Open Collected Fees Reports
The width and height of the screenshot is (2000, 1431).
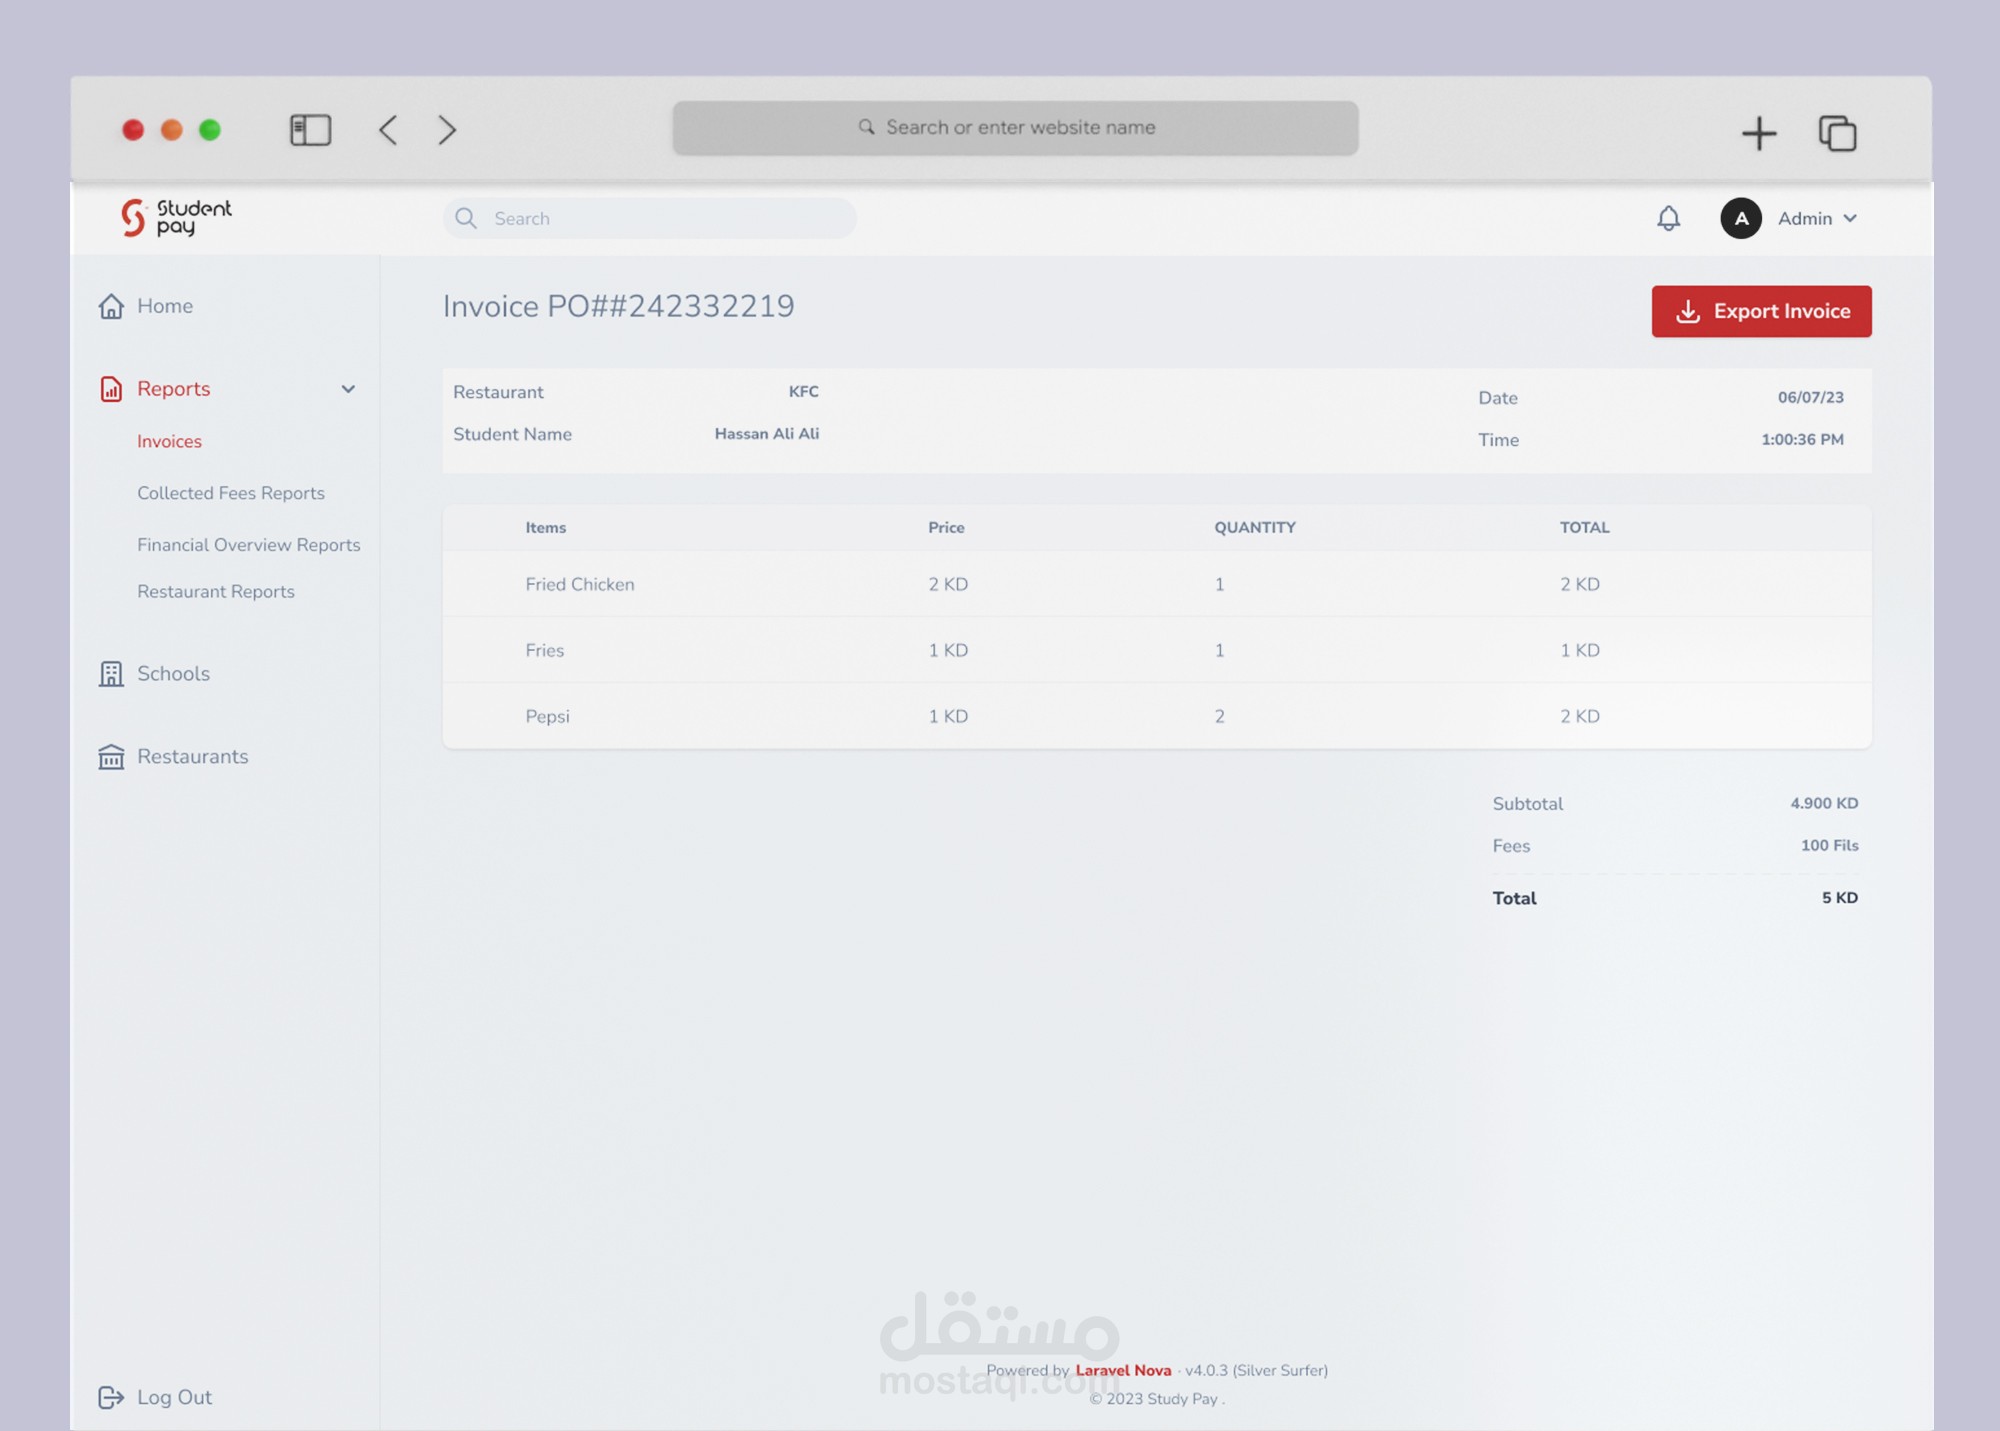pyautogui.click(x=231, y=493)
